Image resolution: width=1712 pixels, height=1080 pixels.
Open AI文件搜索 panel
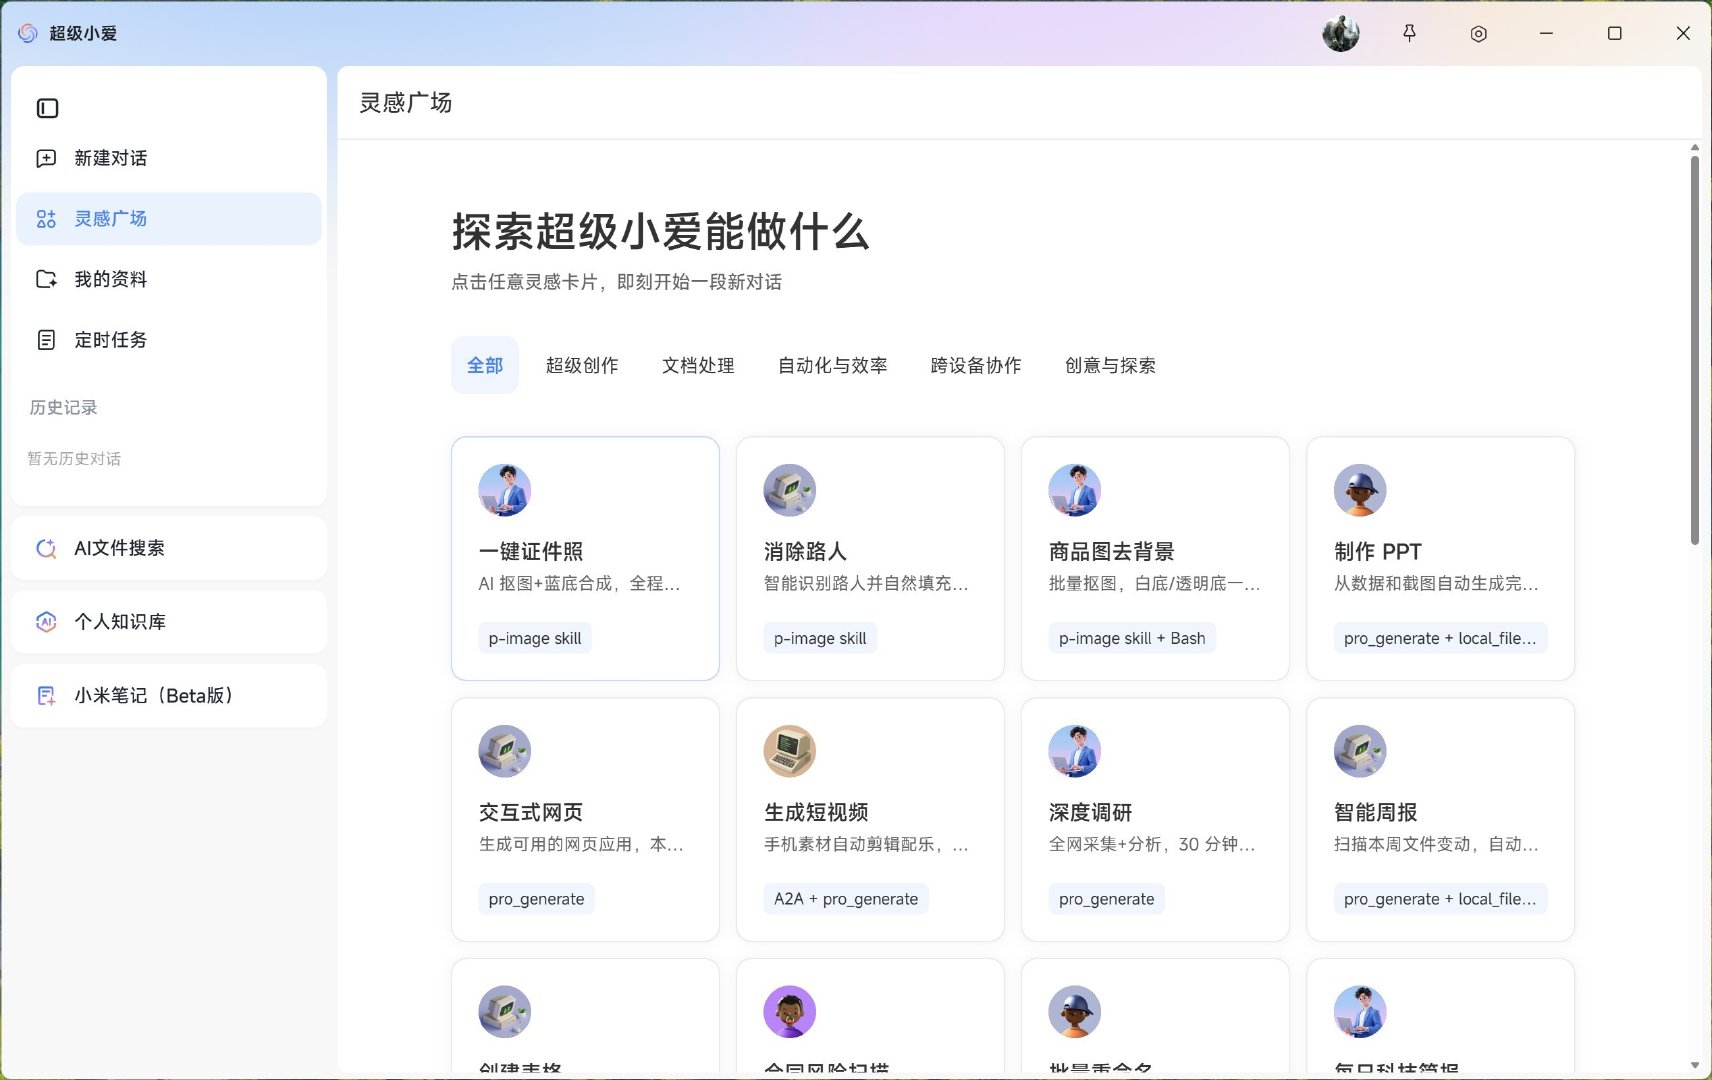(169, 548)
